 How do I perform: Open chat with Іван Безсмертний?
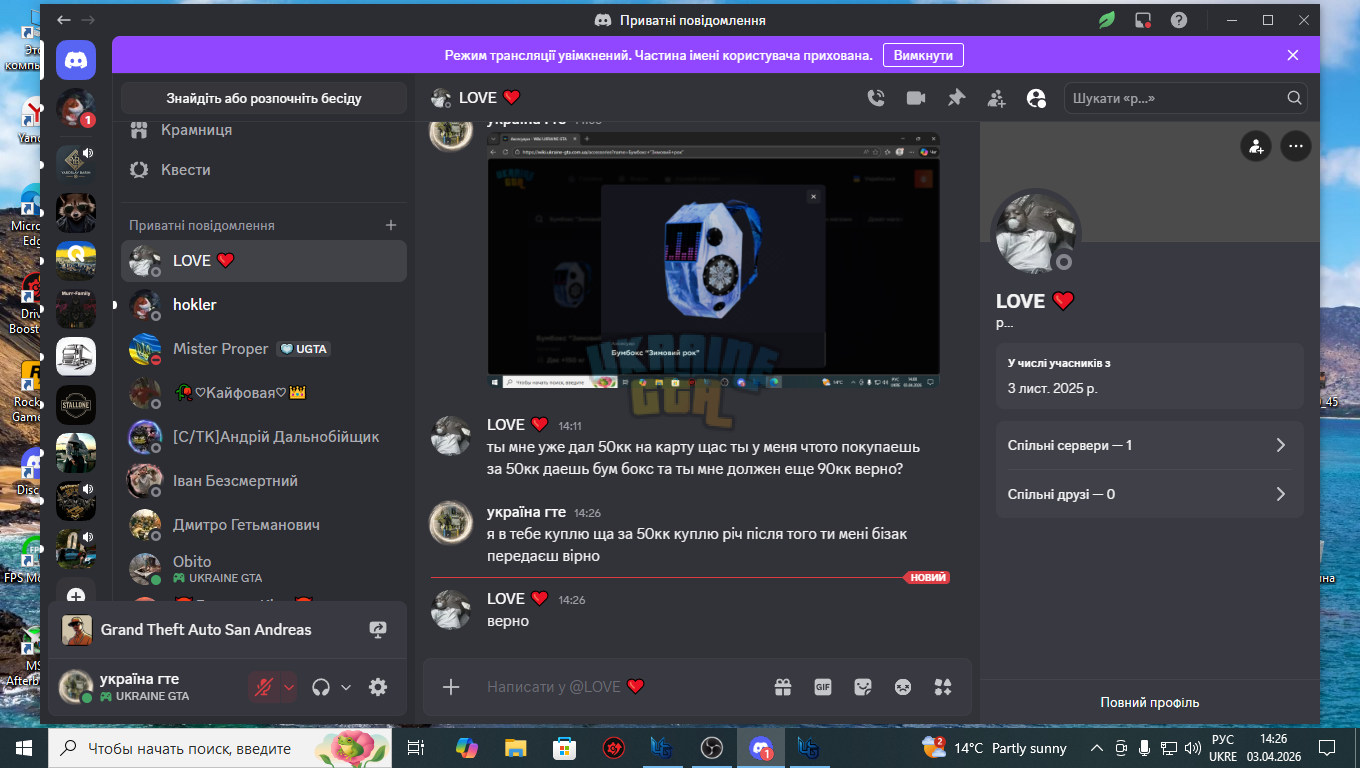point(264,480)
